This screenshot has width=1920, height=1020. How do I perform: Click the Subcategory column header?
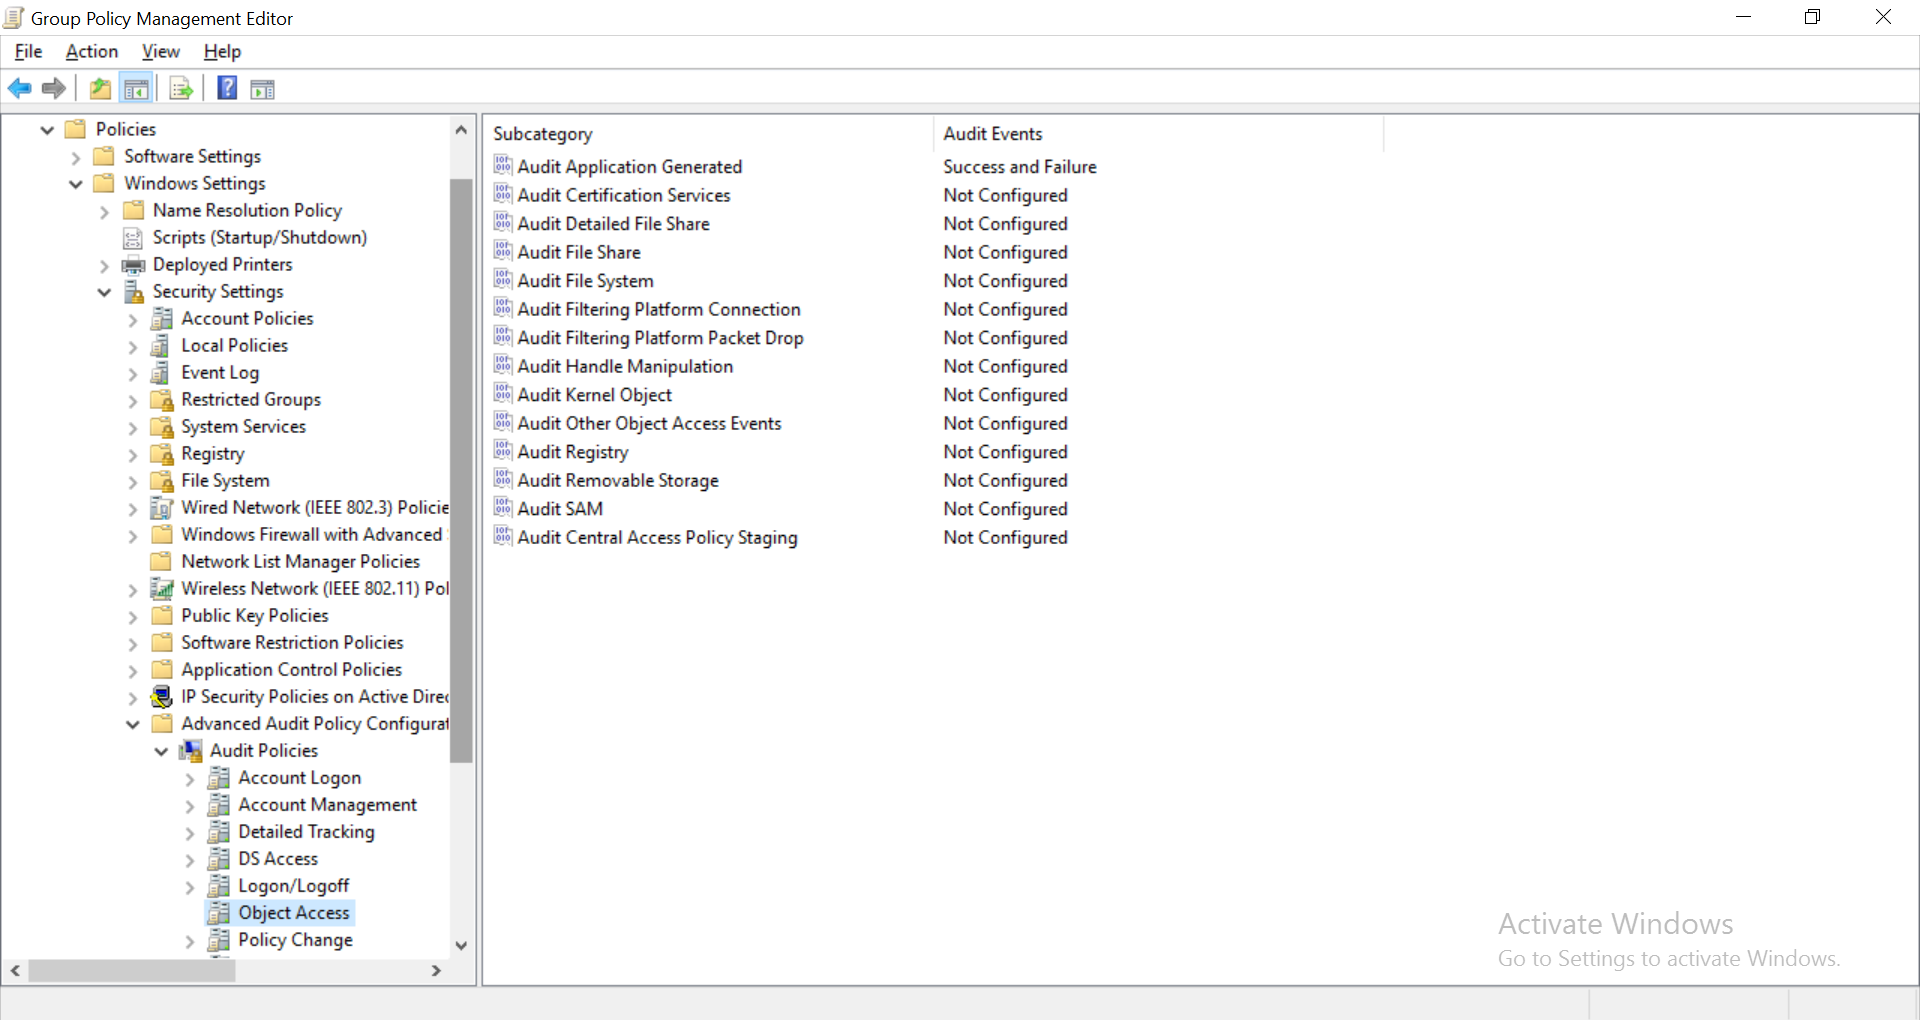tap(543, 134)
